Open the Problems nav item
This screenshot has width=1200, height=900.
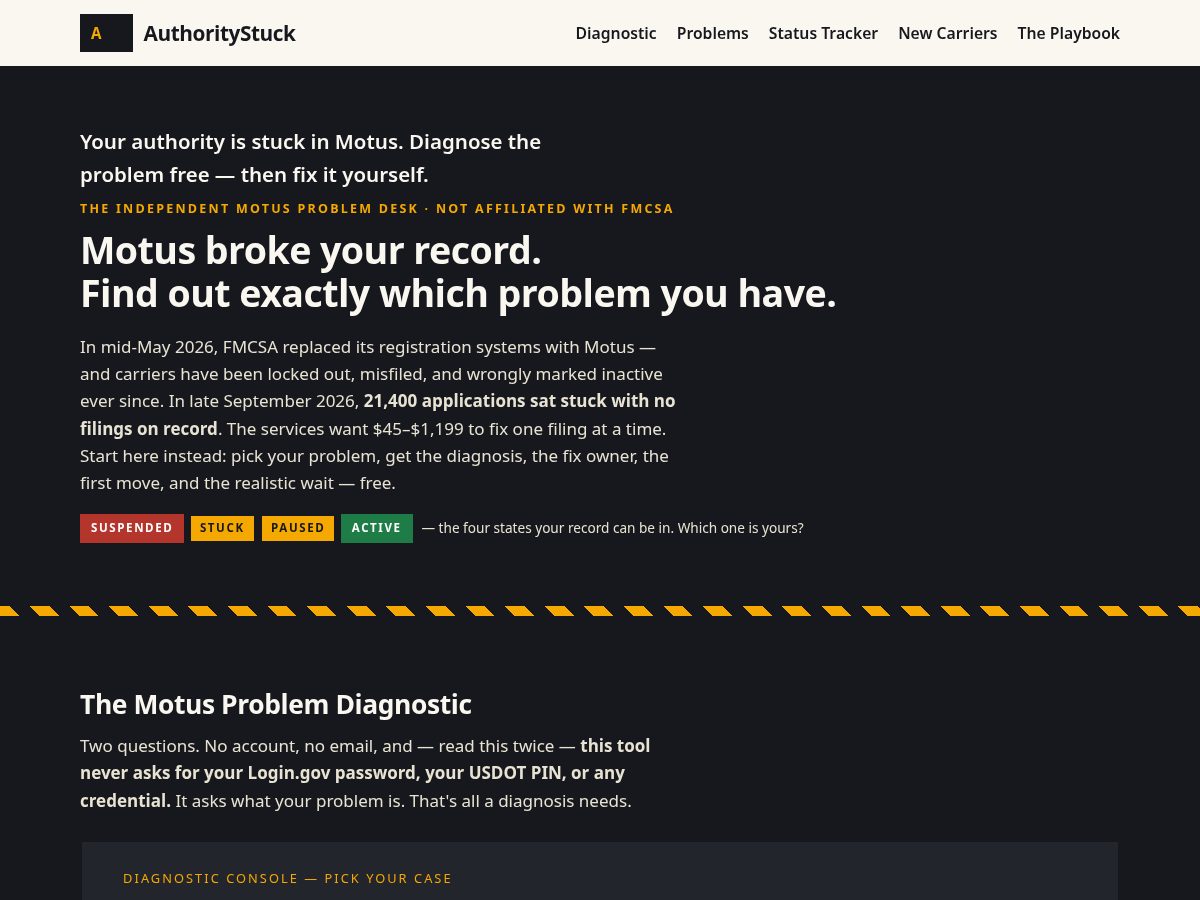(x=712, y=33)
